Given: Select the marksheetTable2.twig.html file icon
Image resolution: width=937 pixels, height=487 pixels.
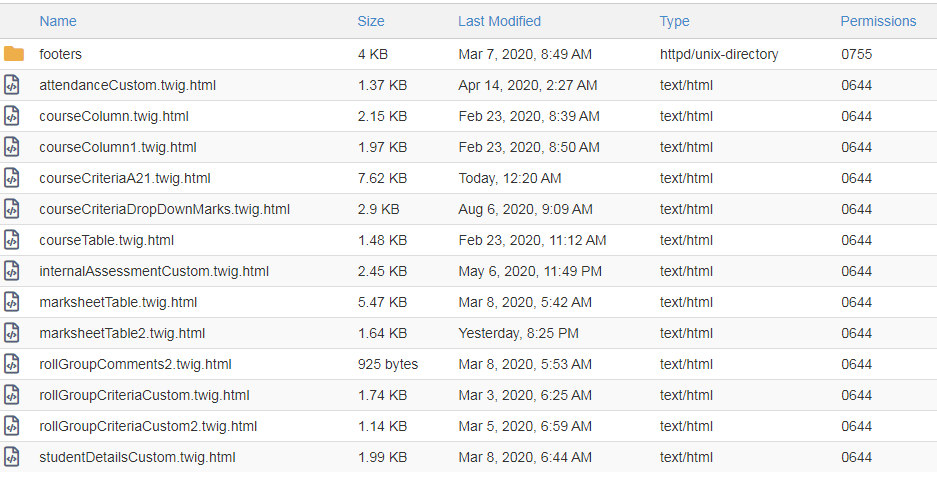Looking at the screenshot, I should (x=12, y=333).
